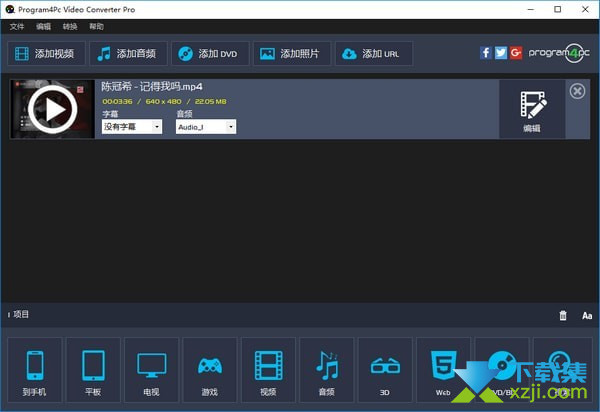Click the trash delete icon
600x412 pixels.
tap(563, 316)
